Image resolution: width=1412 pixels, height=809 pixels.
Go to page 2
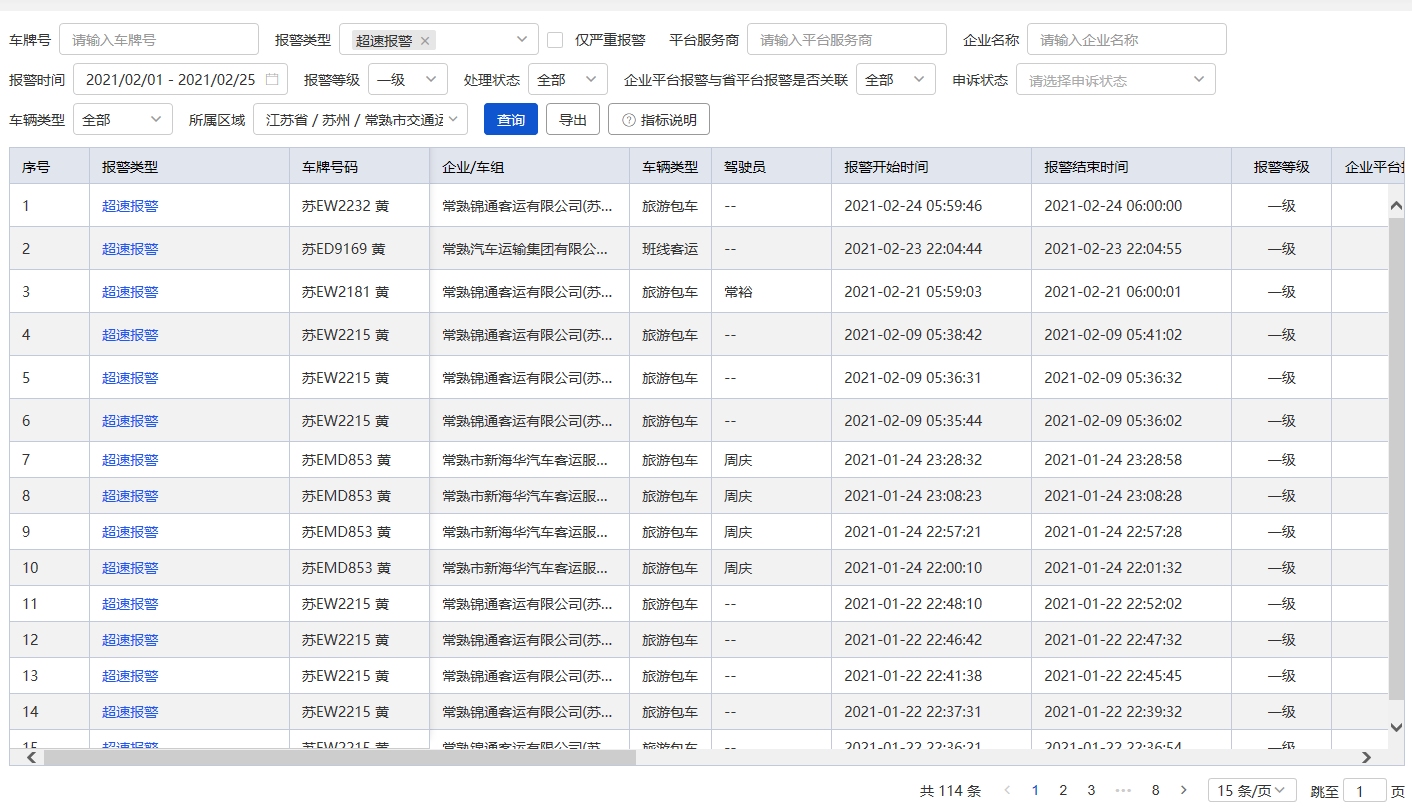click(1063, 790)
